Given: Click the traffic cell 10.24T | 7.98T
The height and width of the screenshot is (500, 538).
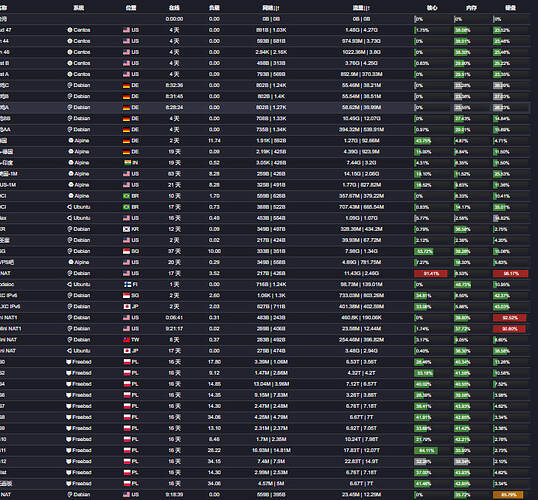Looking at the screenshot, I should click(361, 439).
